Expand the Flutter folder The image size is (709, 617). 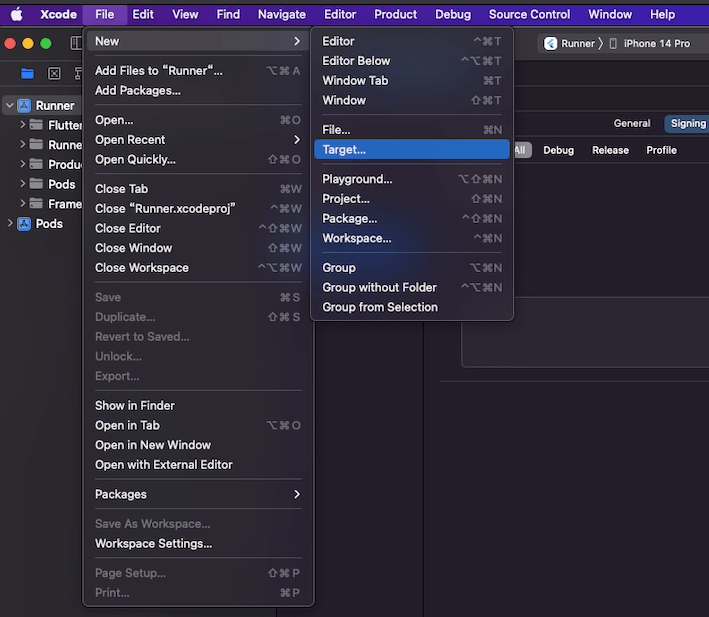click(x=22, y=125)
